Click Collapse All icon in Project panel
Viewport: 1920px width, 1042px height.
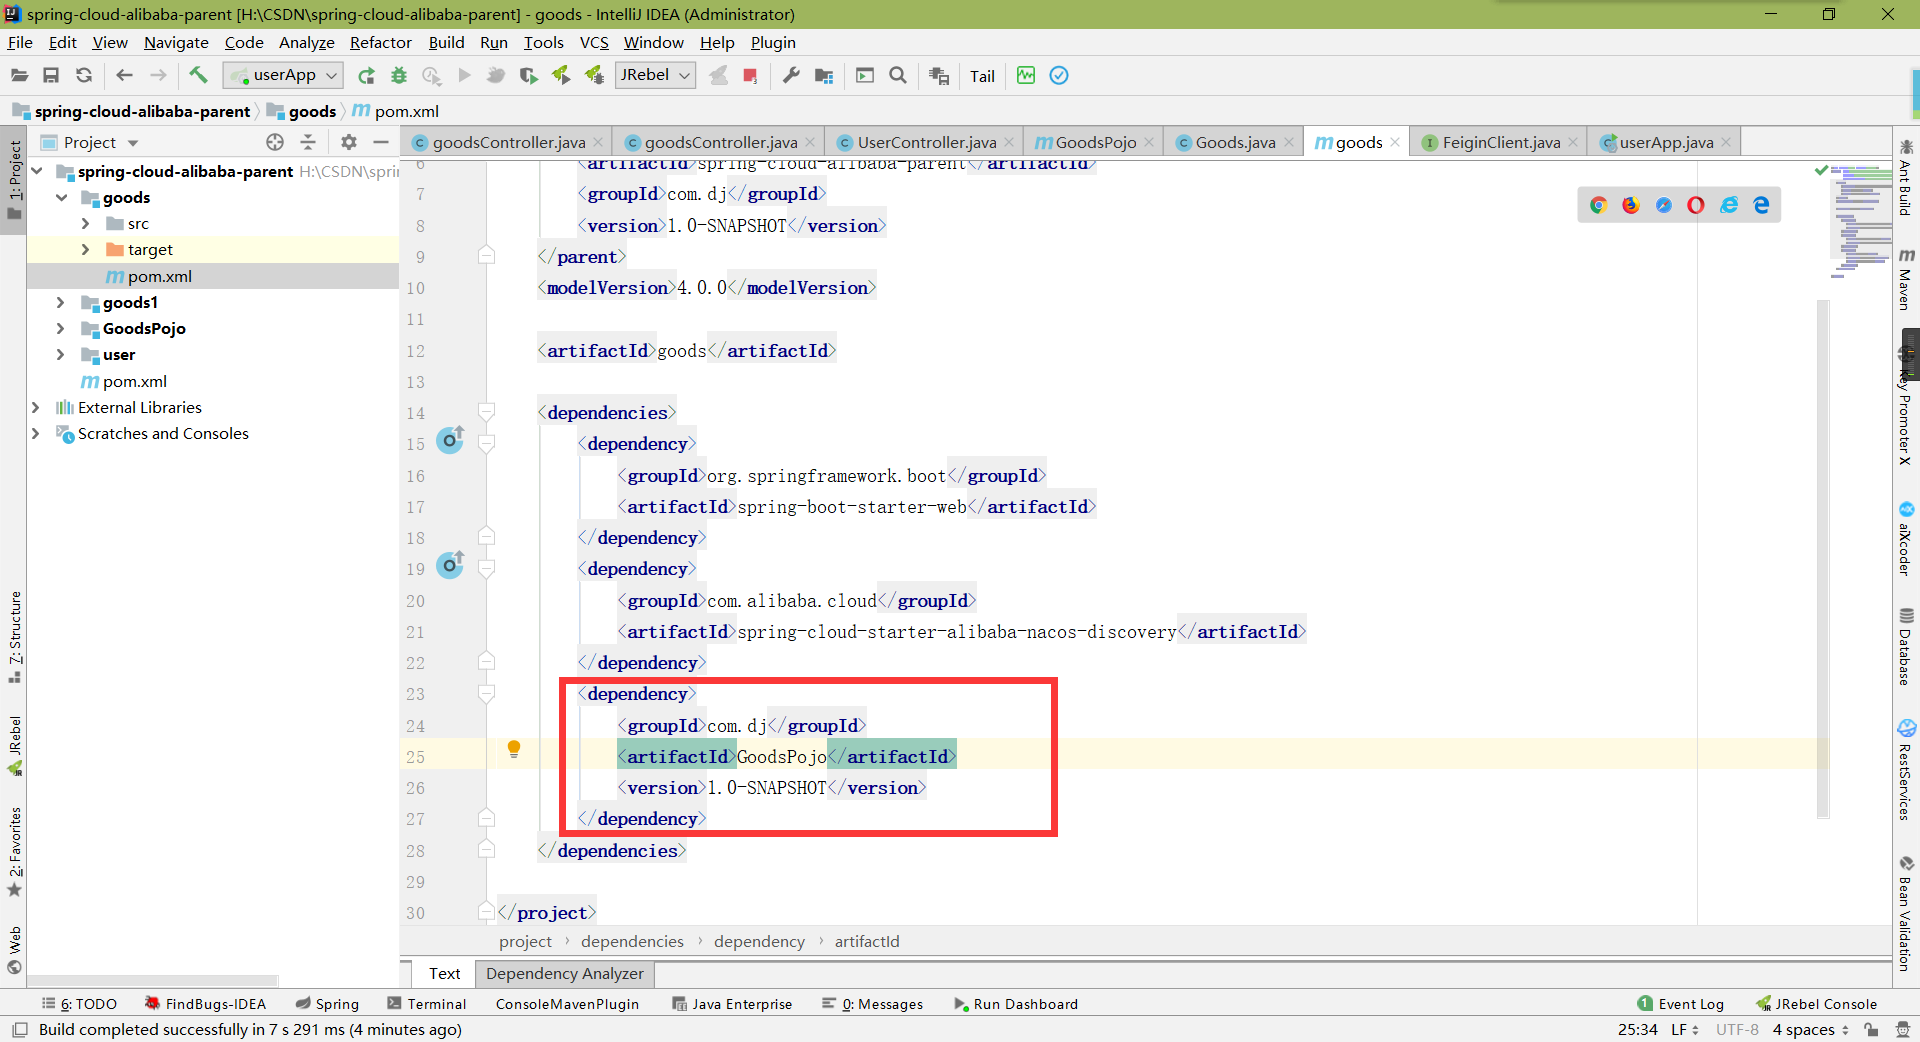(x=308, y=142)
